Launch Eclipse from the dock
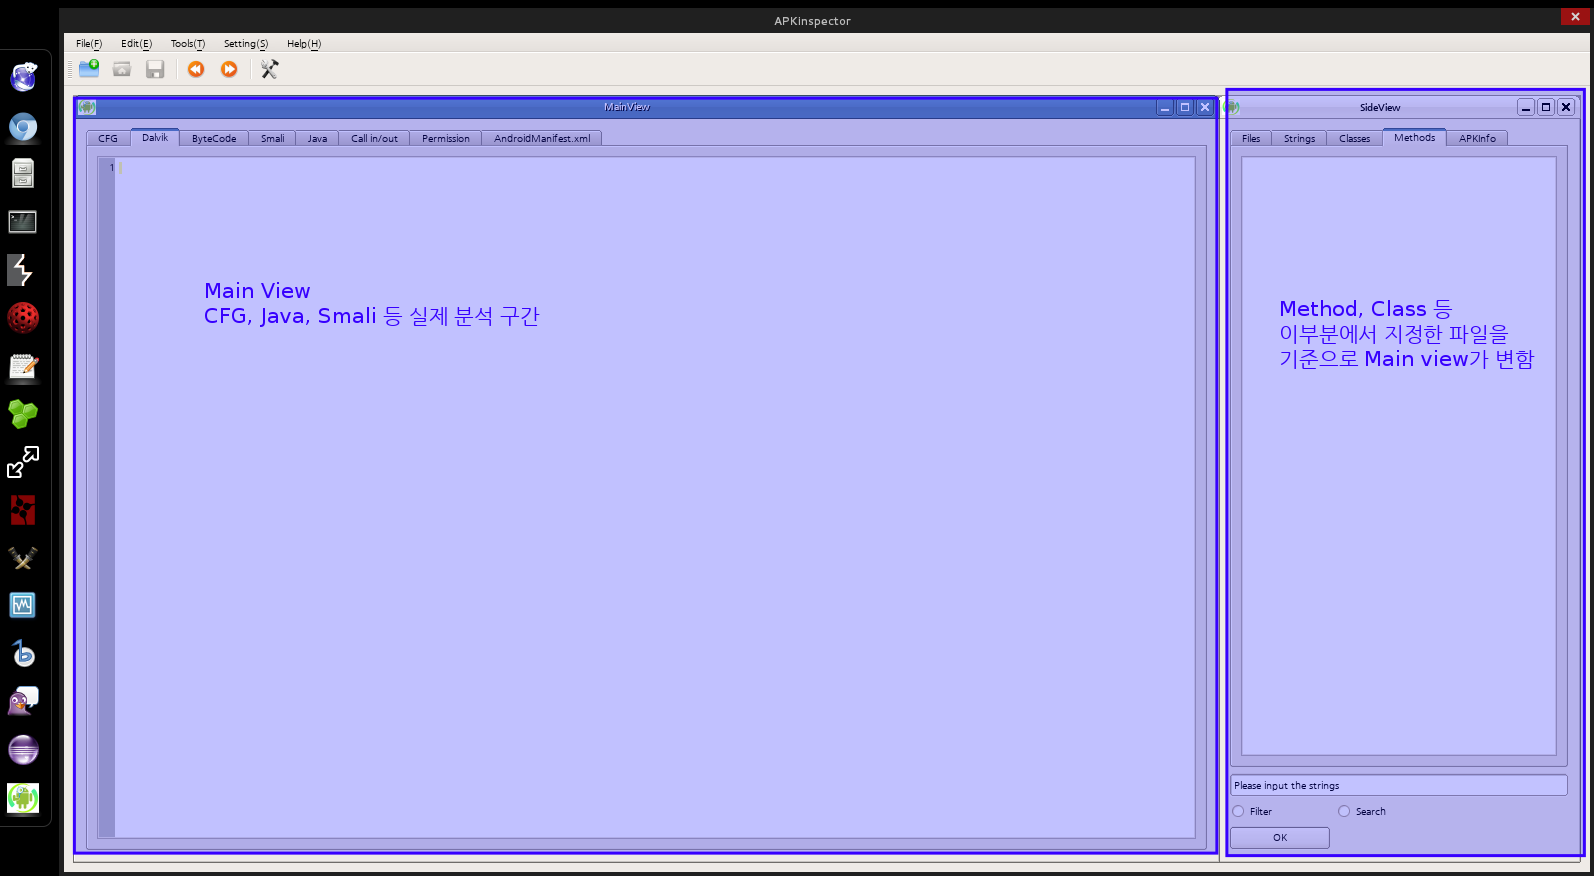The height and width of the screenshot is (876, 1594). pos(23,749)
